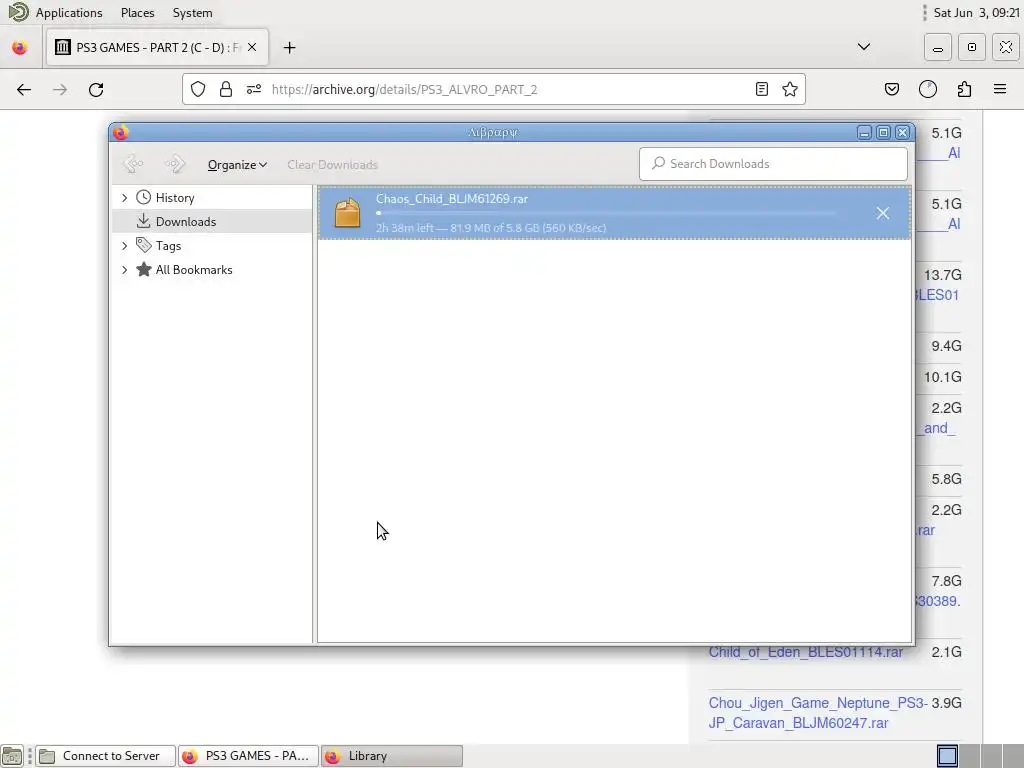Select Chaos_Child_BLJM61269.rar file name
This screenshot has height=768, width=1024.
(452, 199)
